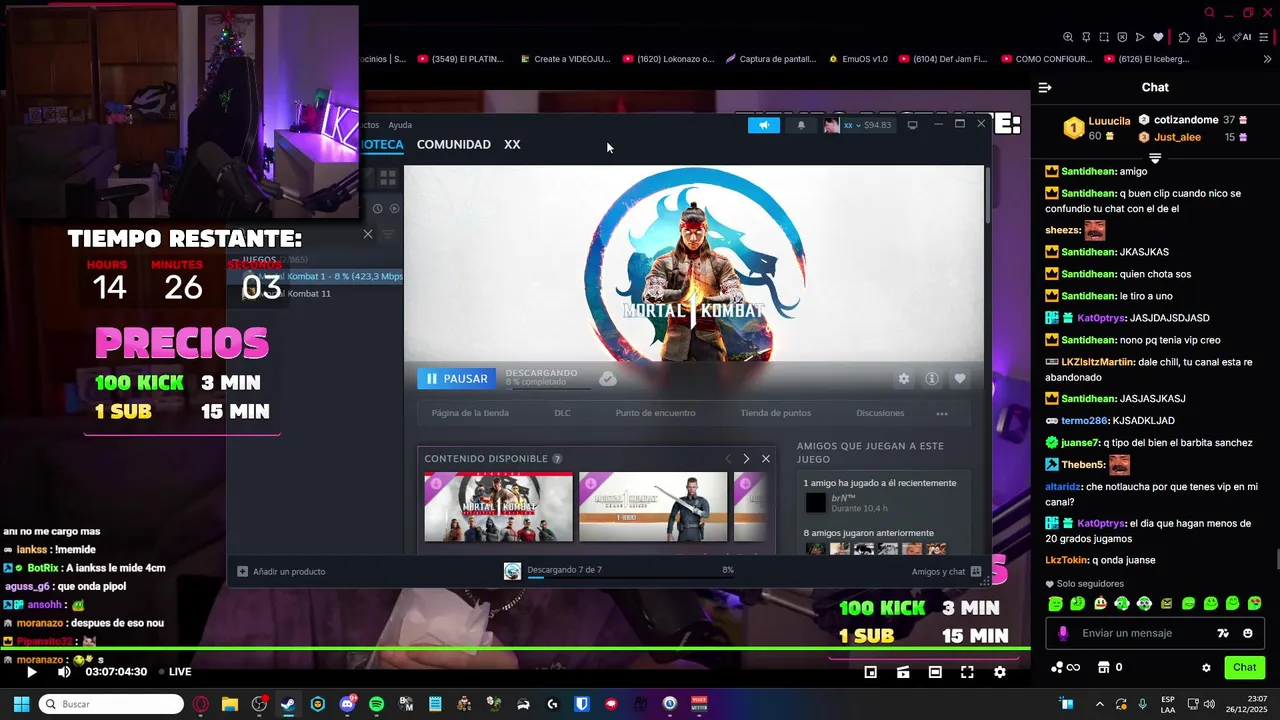
Task: Click Añadir un producto
Action: coord(281,571)
